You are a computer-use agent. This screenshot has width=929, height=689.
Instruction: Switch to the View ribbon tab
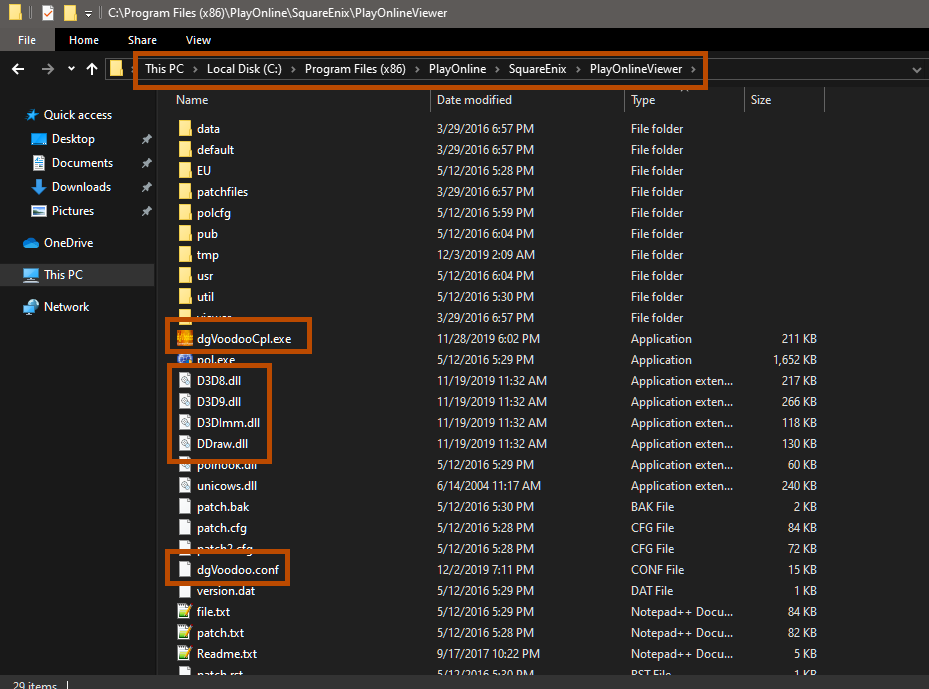(x=198, y=40)
